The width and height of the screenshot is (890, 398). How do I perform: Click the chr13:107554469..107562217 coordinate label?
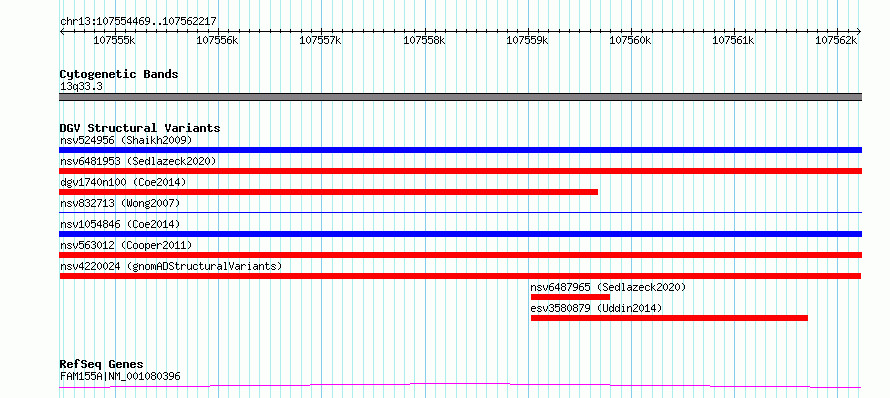point(138,22)
